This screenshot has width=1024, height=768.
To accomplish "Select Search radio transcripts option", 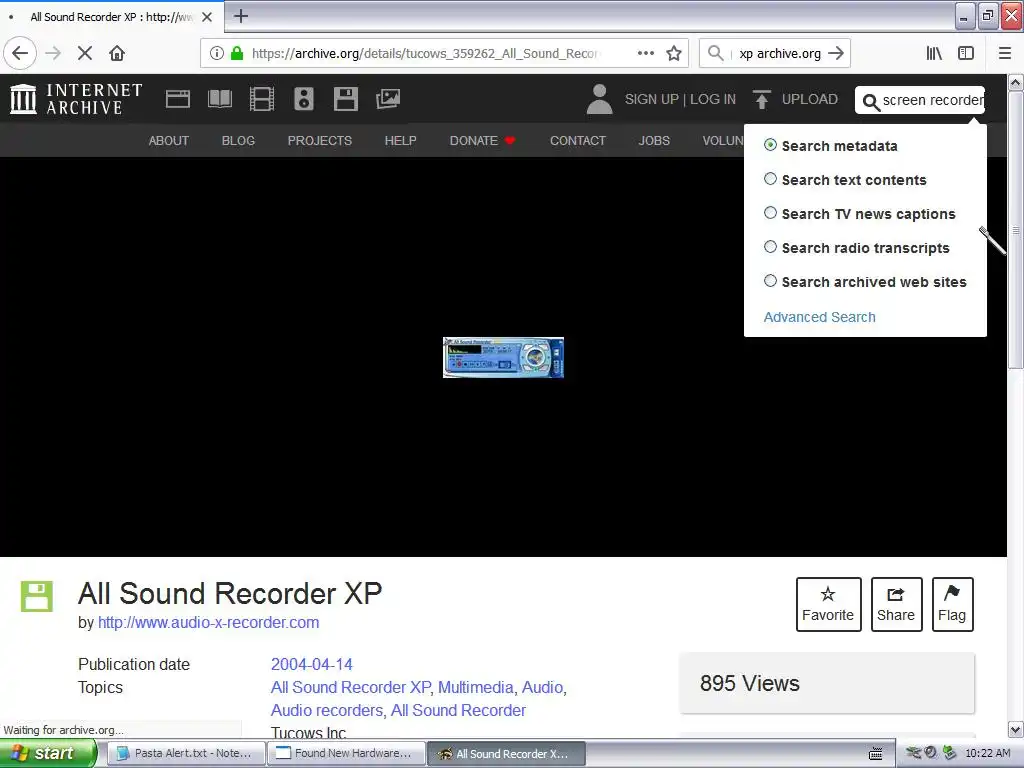I will tap(771, 247).
